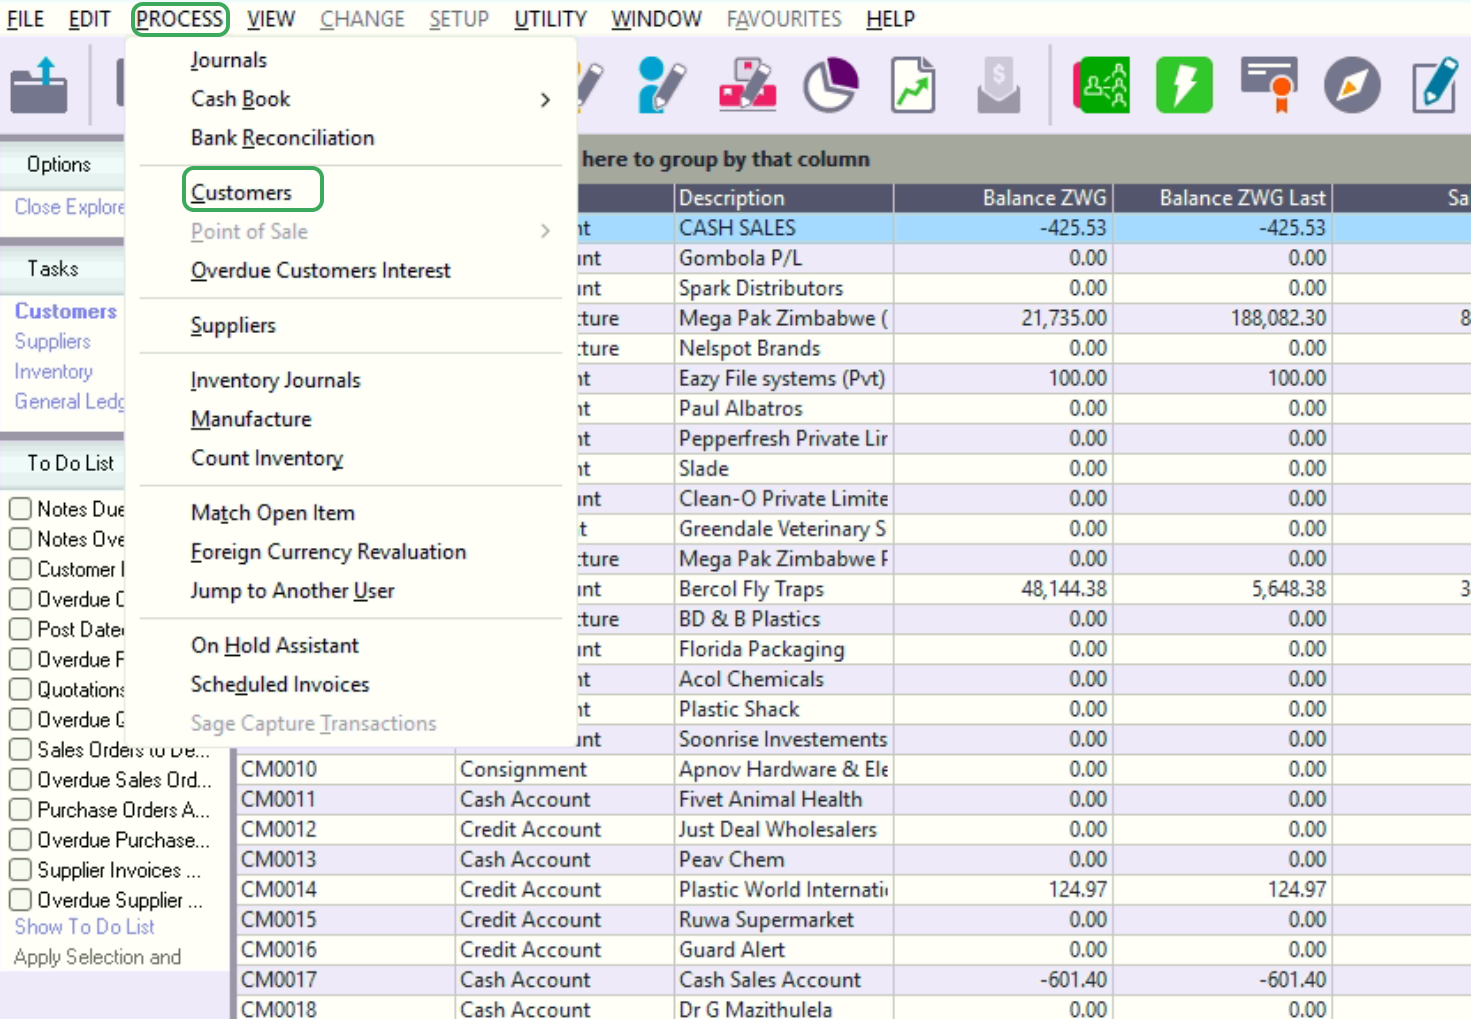The width and height of the screenshot is (1471, 1019).
Task: Open the SETUP menu
Action: point(459,19)
